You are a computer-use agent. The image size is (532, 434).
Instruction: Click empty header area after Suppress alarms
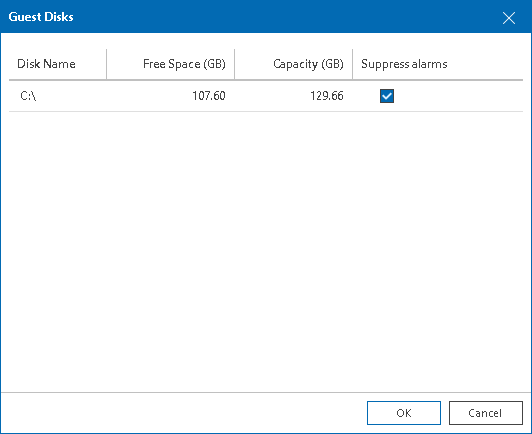point(485,64)
